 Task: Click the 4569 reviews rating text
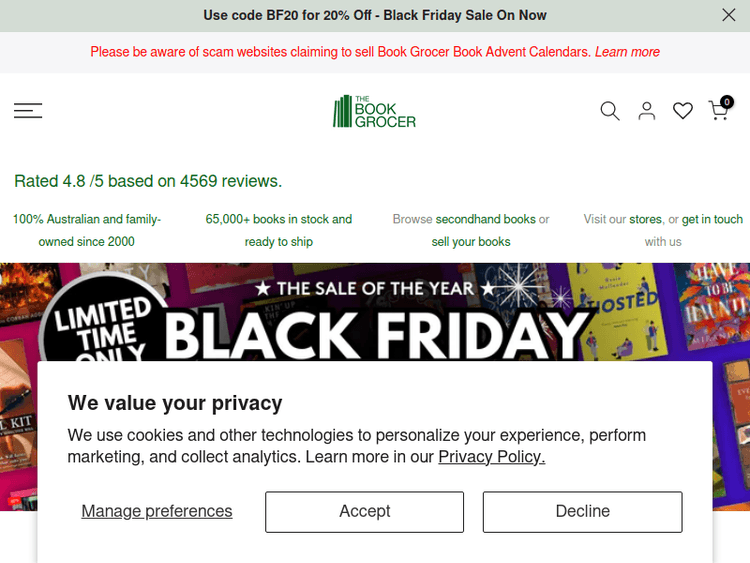(x=148, y=181)
